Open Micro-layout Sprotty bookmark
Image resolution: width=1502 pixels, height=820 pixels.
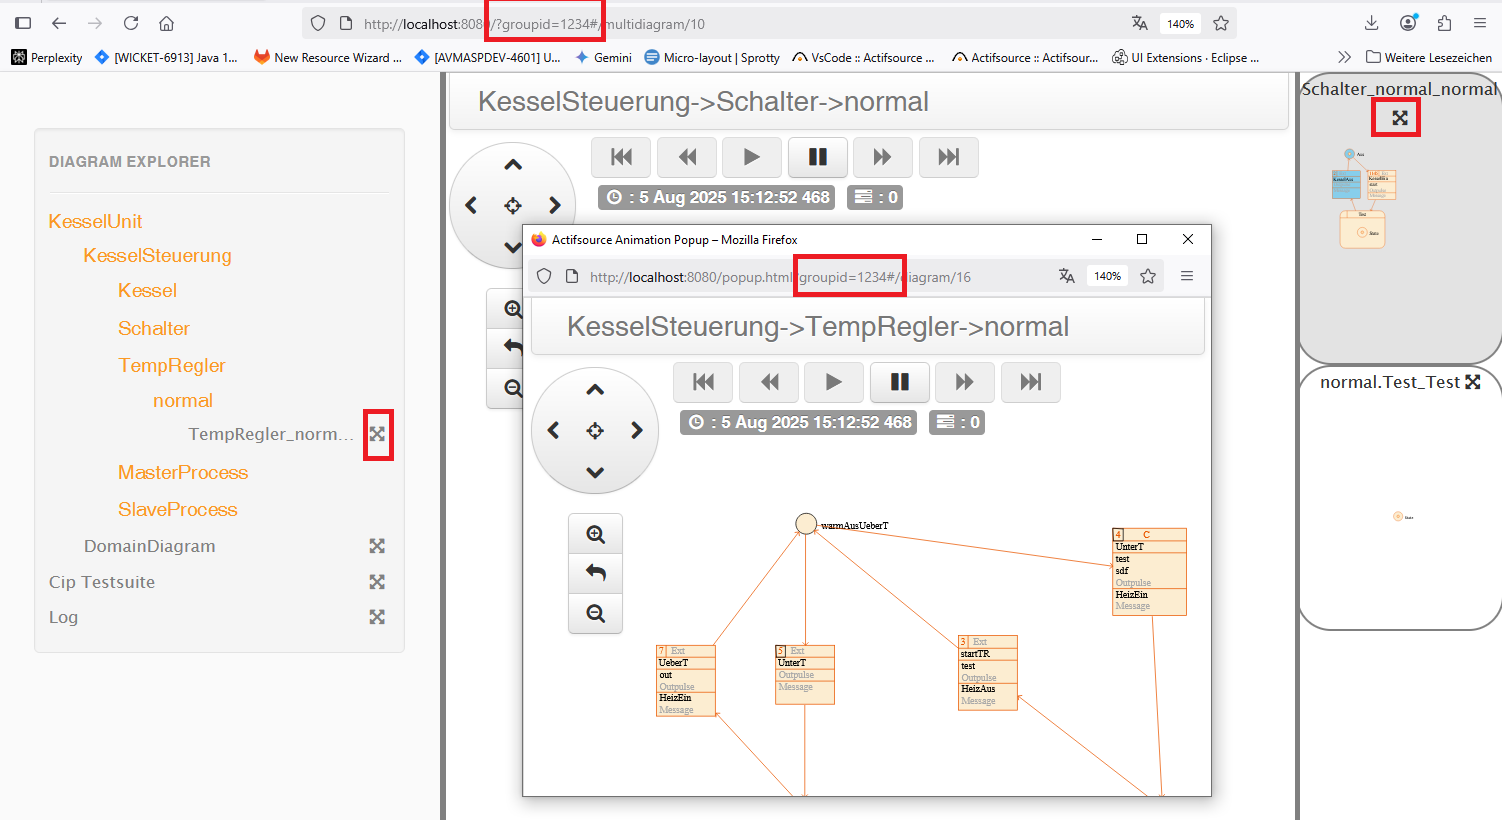click(711, 58)
